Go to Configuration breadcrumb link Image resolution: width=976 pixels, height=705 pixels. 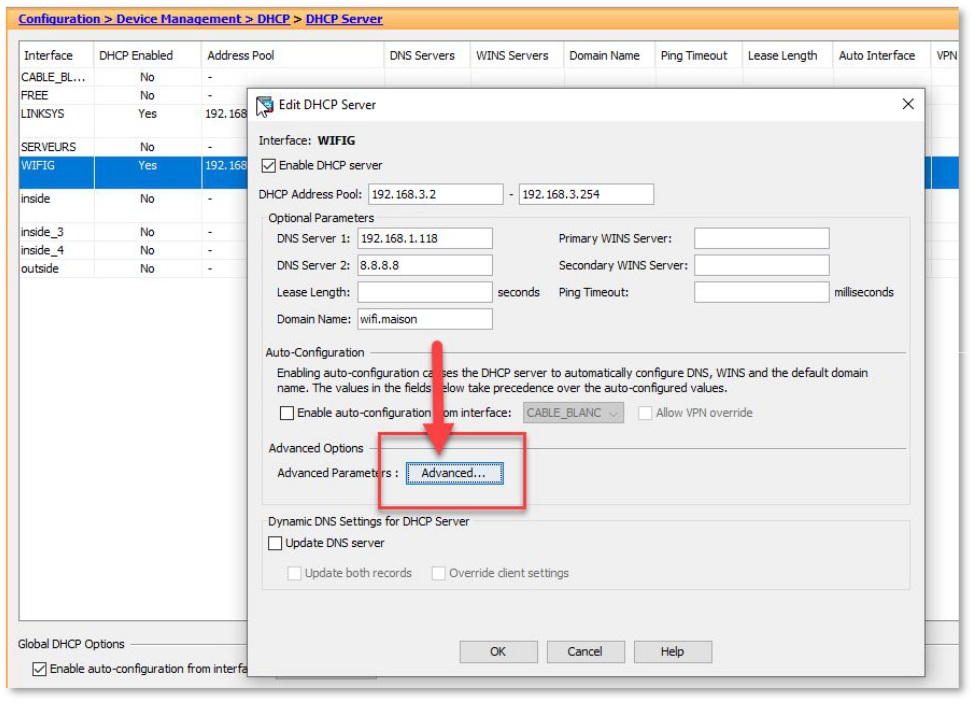(59, 19)
